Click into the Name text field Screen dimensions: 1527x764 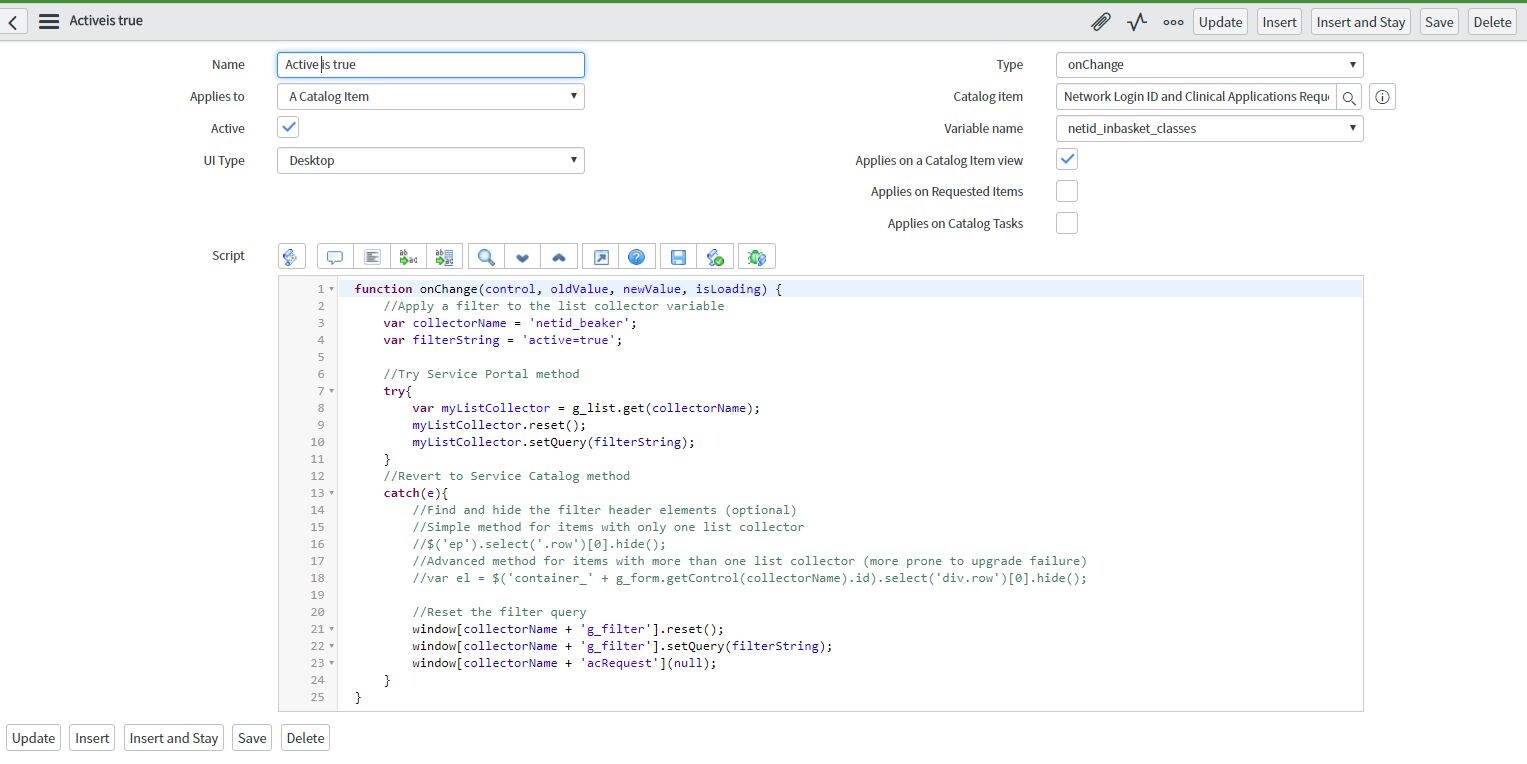430,65
